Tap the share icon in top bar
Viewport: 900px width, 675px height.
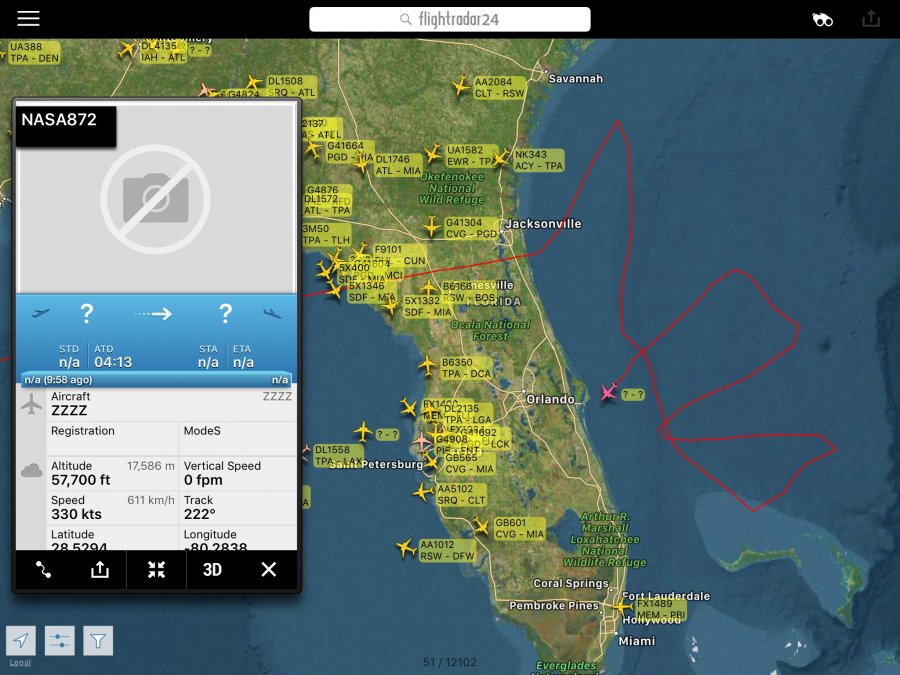871,19
